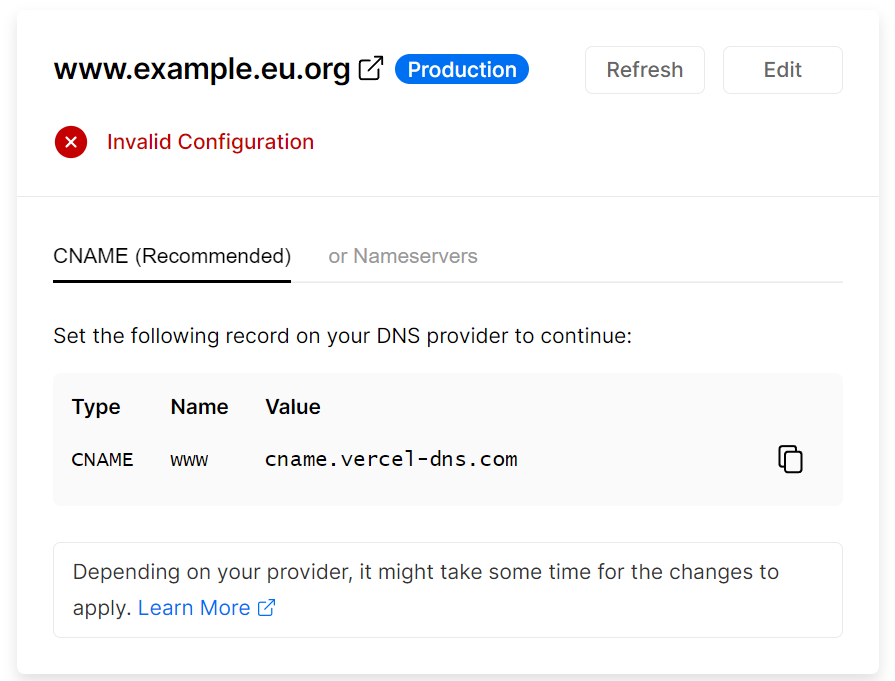The width and height of the screenshot is (895, 681).
Task: Click the Invalid Configuration status text
Action: point(211,142)
